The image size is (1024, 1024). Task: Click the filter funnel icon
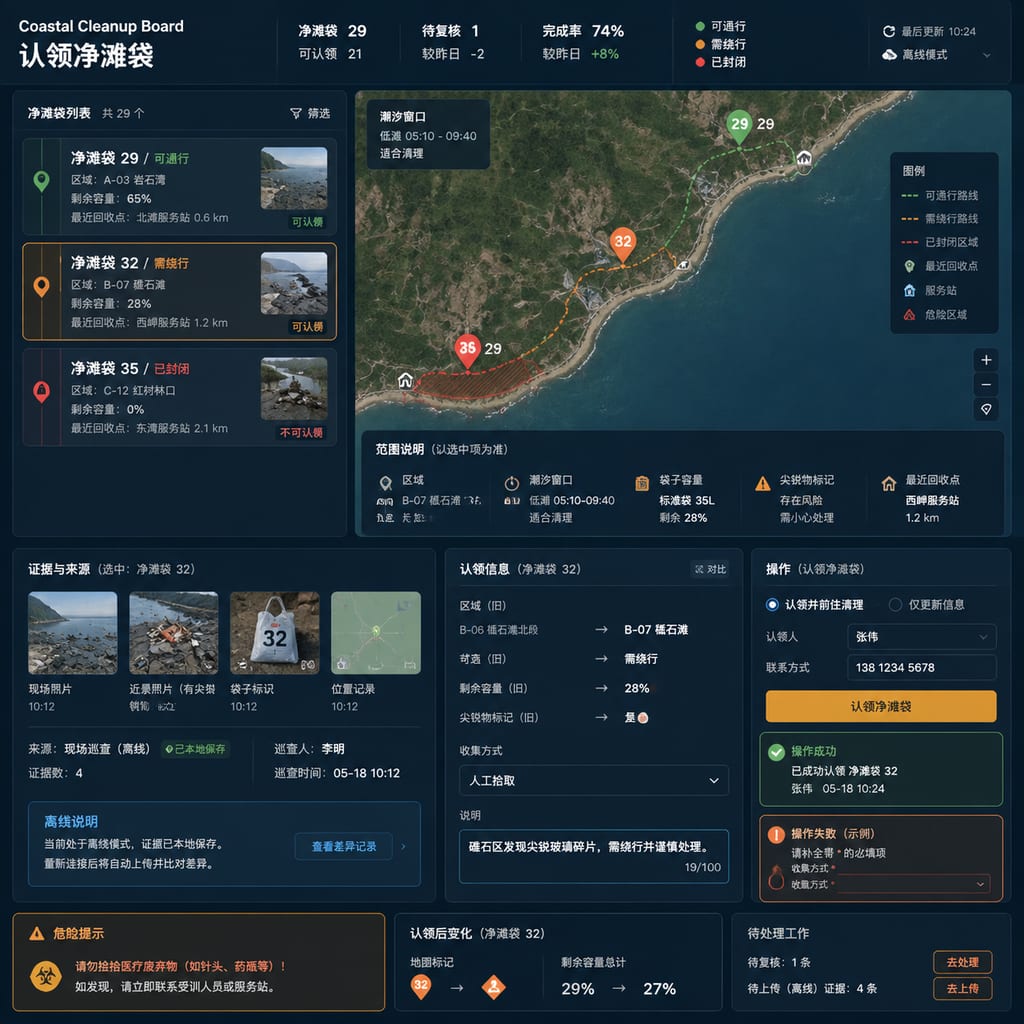pyautogui.click(x=295, y=114)
